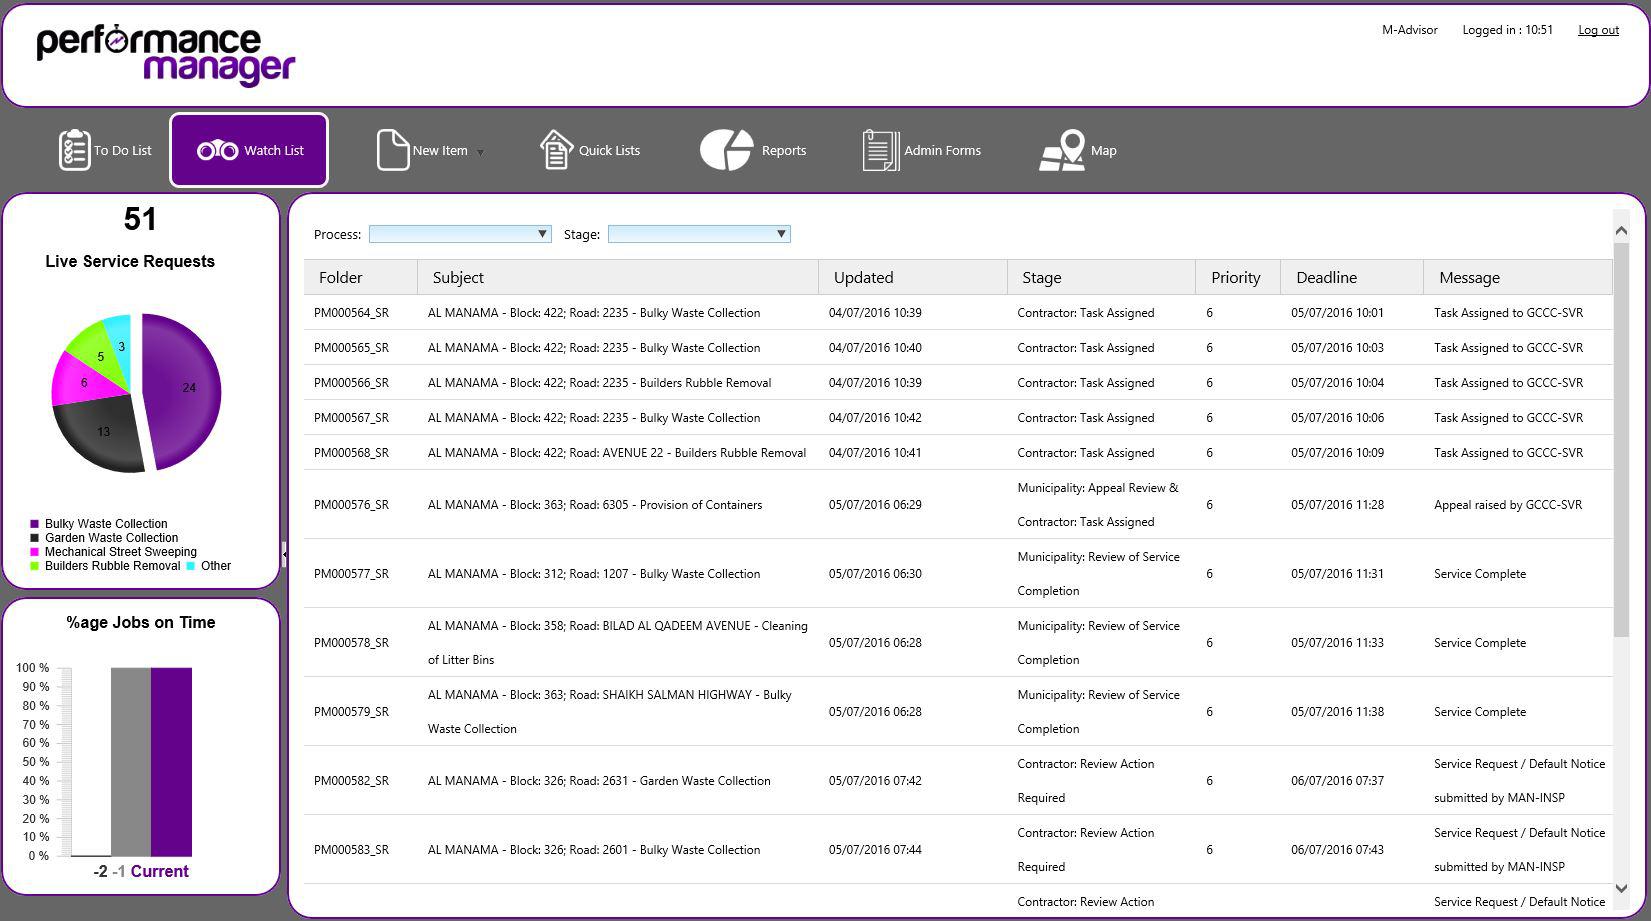Click the purple Current bar in chart
The width and height of the screenshot is (1651, 921).
pyautogui.click(x=171, y=761)
